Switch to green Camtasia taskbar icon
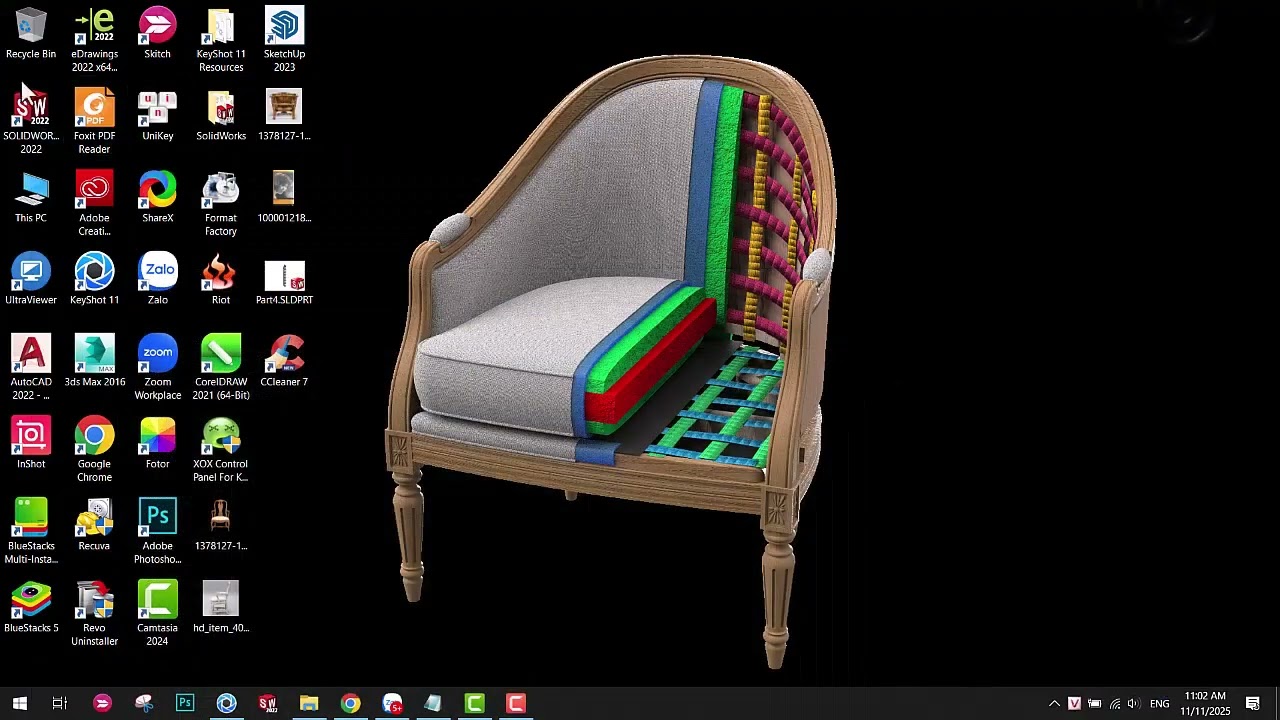The width and height of the screenshot is (1280, 720). pos(474,704)
